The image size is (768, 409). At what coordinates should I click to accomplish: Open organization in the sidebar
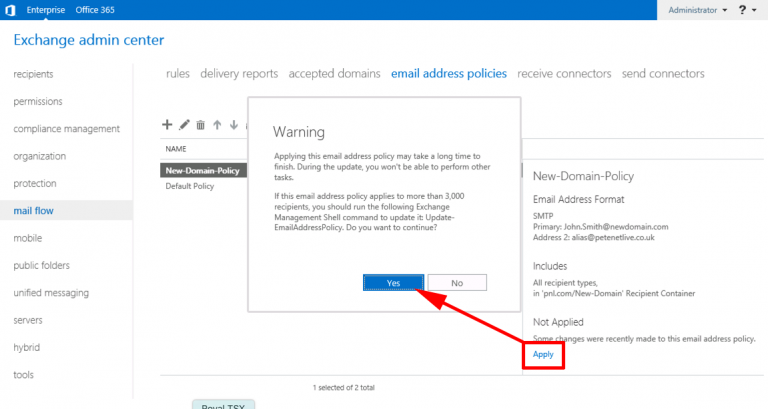click(x=40, y=156)
